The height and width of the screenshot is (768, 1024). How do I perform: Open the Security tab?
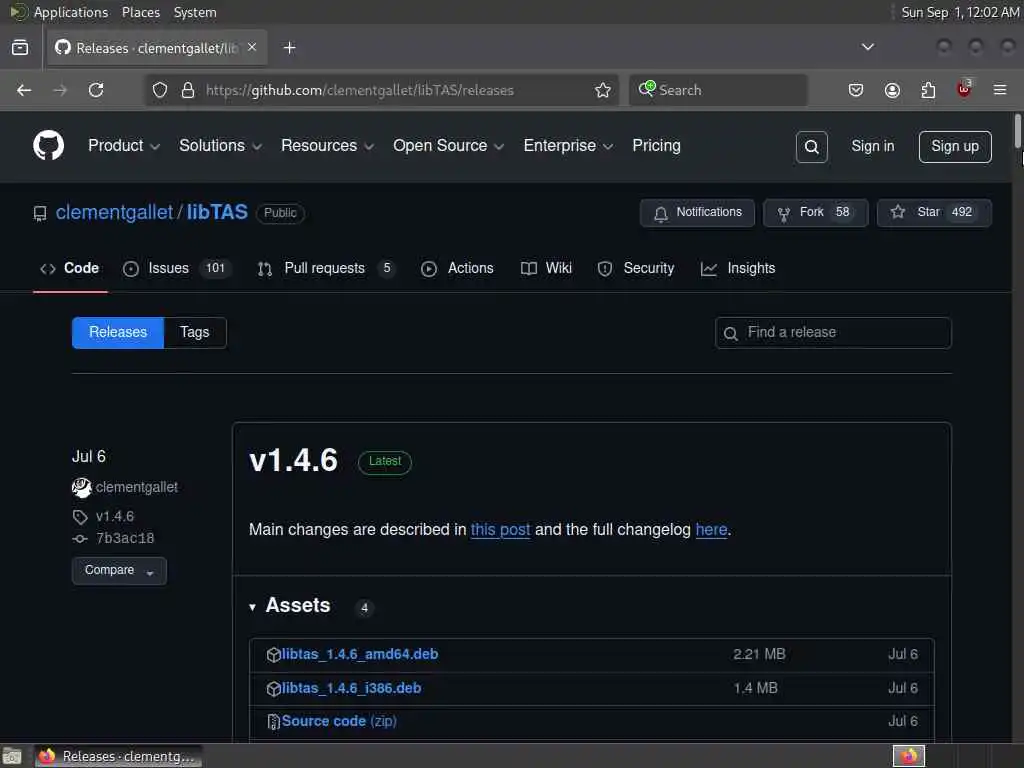635,268
